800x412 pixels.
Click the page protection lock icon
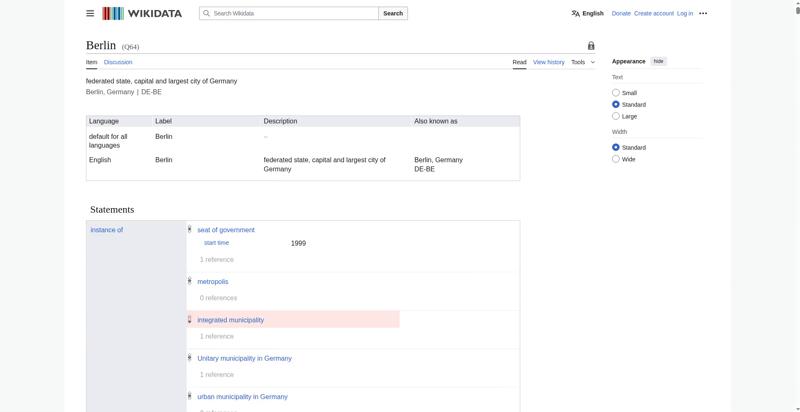pos(591,46)
